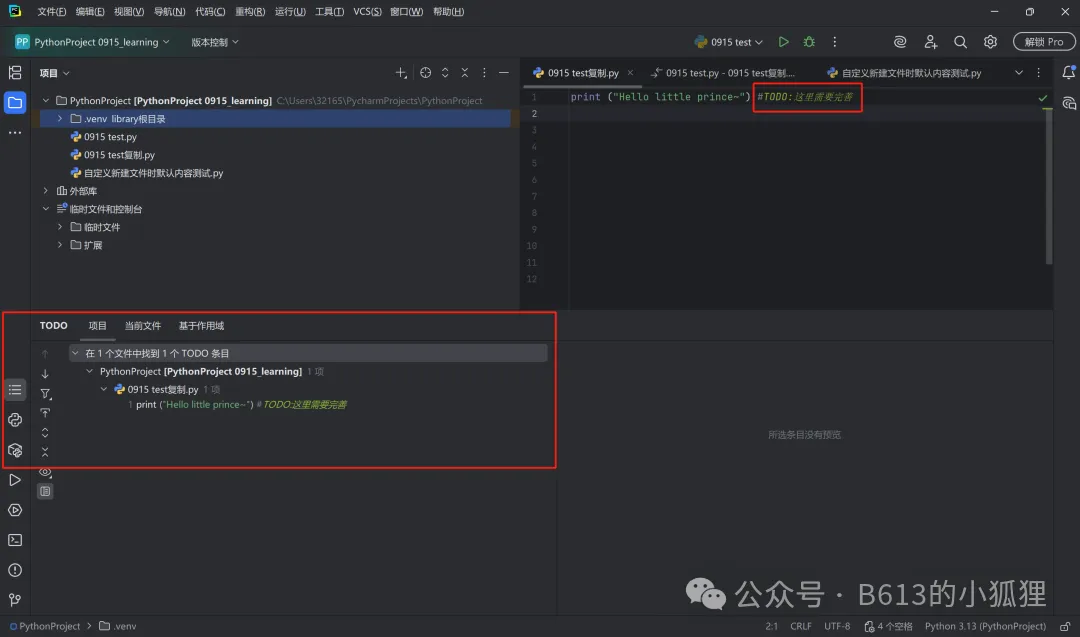Click the editor vertical scrollbar
Image resolution: width=1080 pixels, height=637 pixels.
click(x=1048, y=186)
